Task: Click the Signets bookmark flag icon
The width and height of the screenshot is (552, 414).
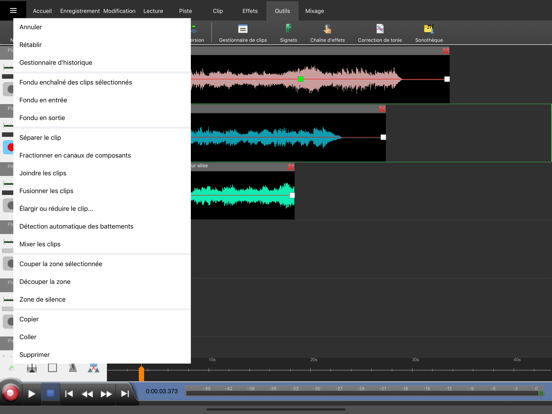Action: click(x=288, y=29)
